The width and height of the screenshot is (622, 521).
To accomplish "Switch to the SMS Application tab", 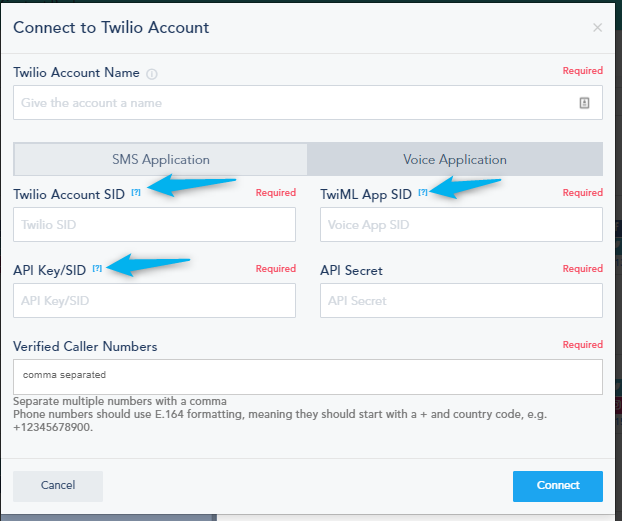I will (161, 160).
